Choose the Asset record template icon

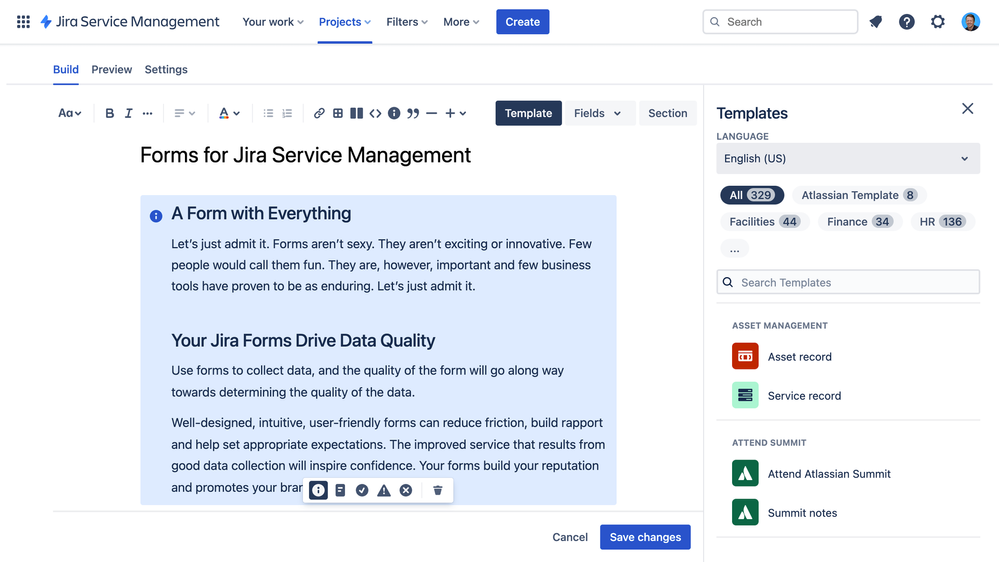coord(745,356)
